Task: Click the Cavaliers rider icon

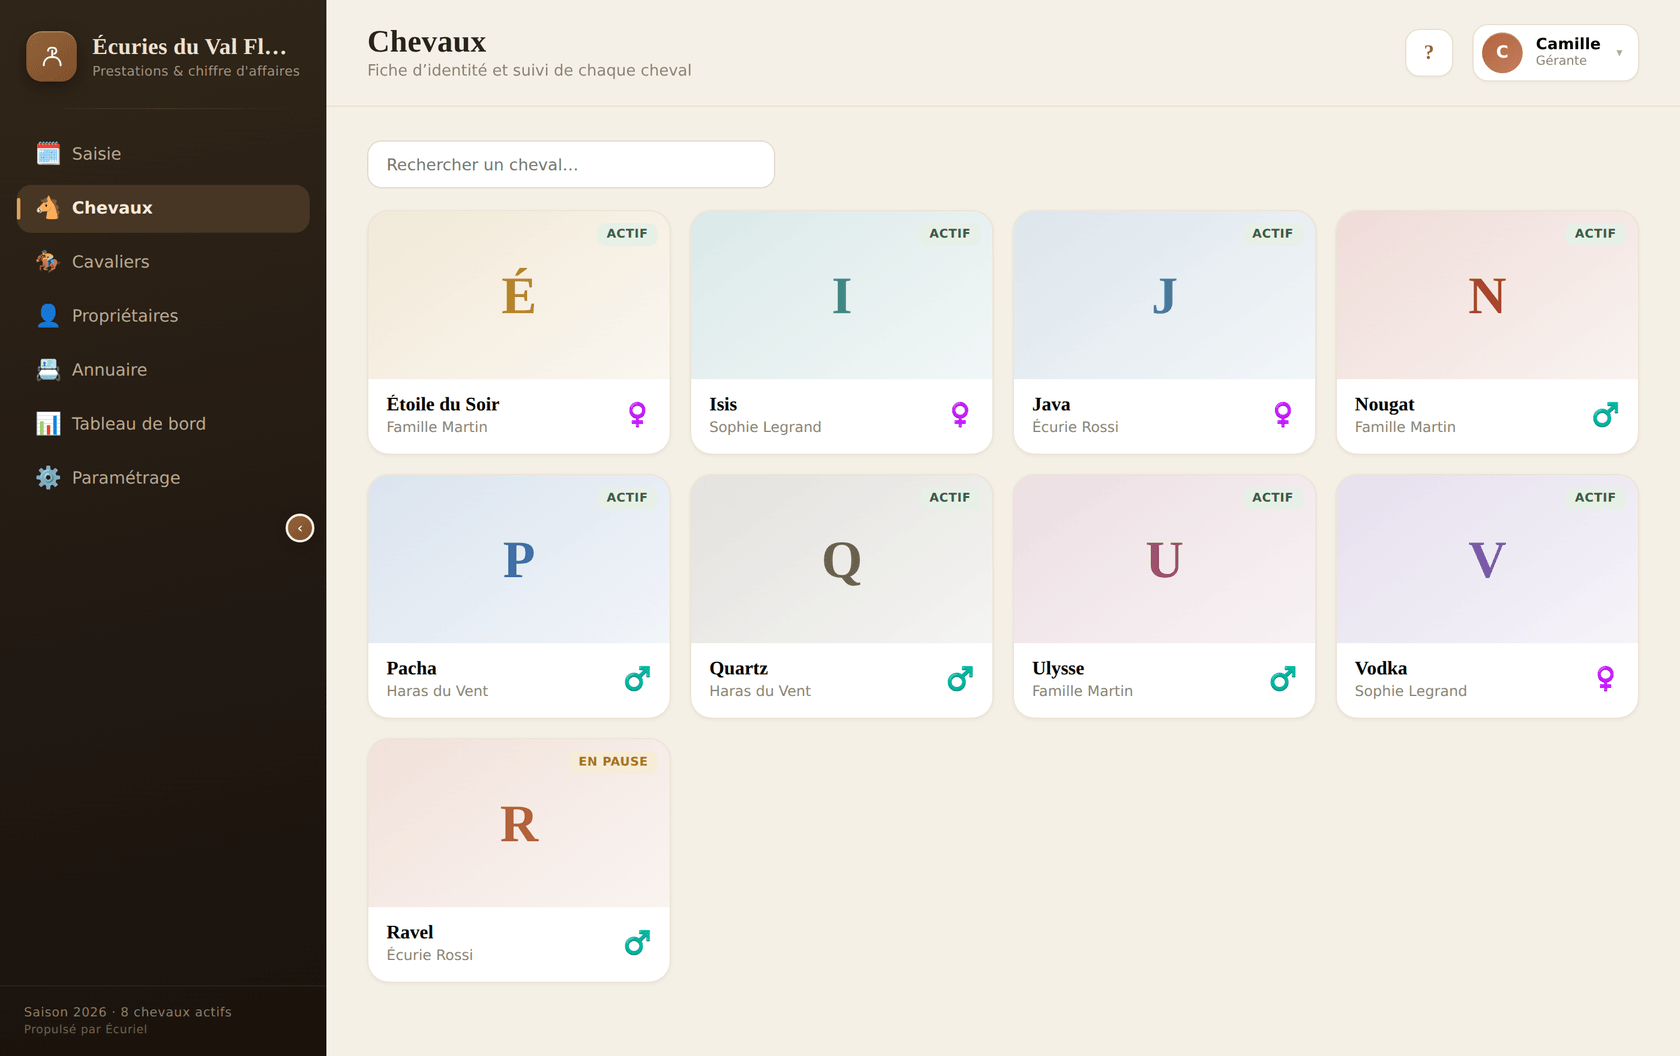Action: click(x=48, y=261)
